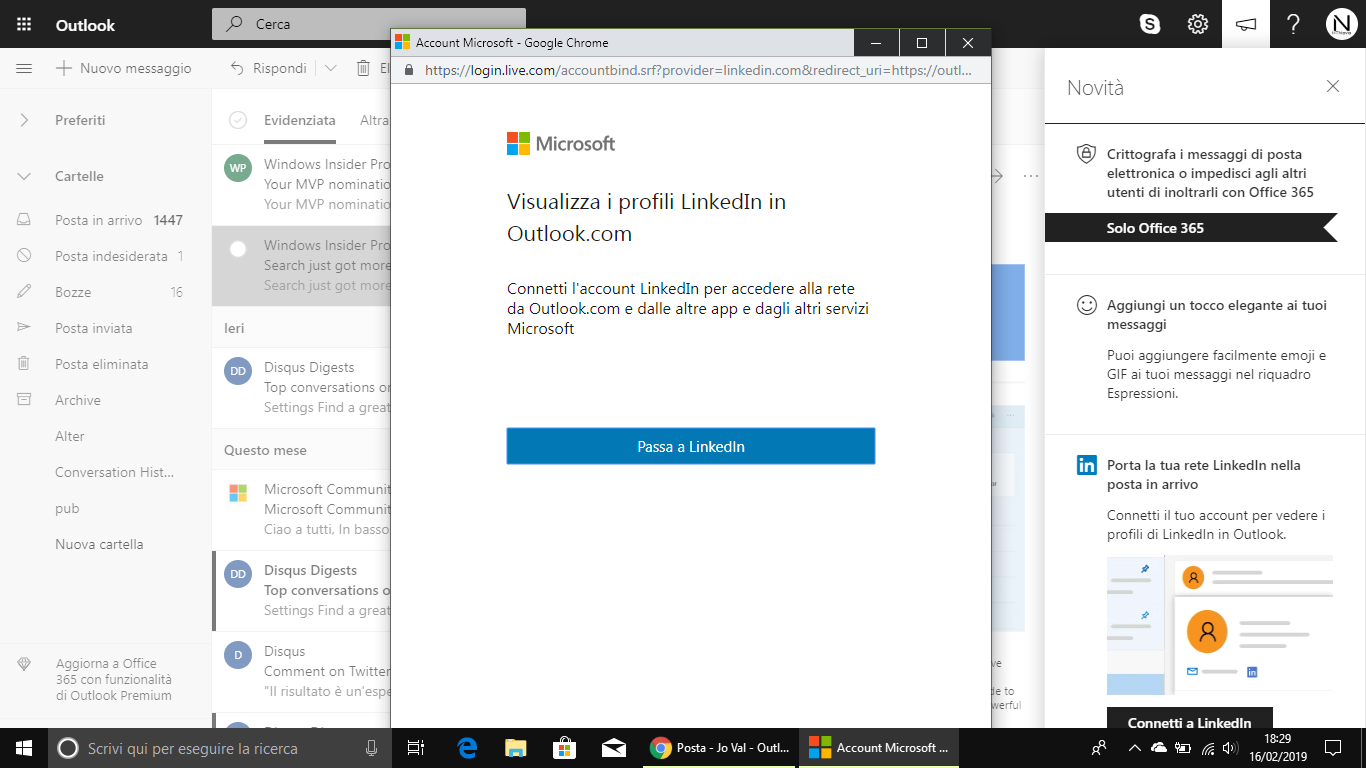Open the Ieri Disqus Digests message
The image size is (1366, 768).
(x=301, y=387)
